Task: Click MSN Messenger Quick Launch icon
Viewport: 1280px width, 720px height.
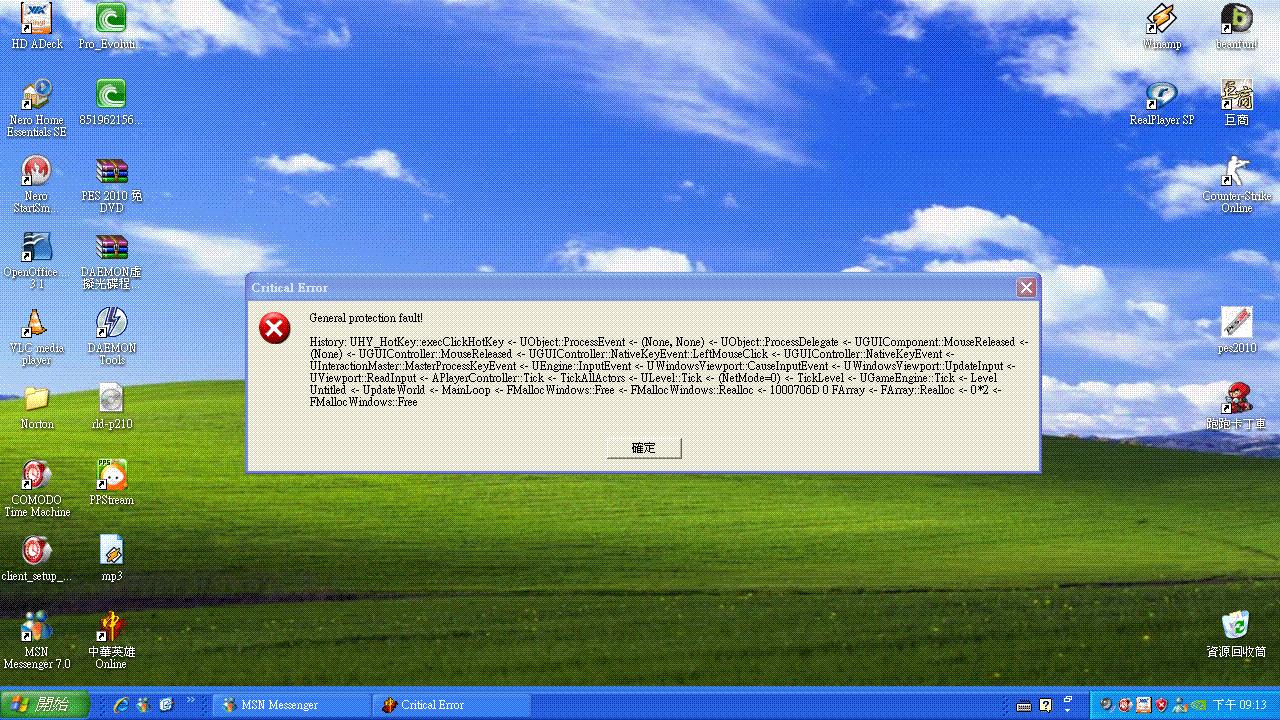Action: coord(143,705)
